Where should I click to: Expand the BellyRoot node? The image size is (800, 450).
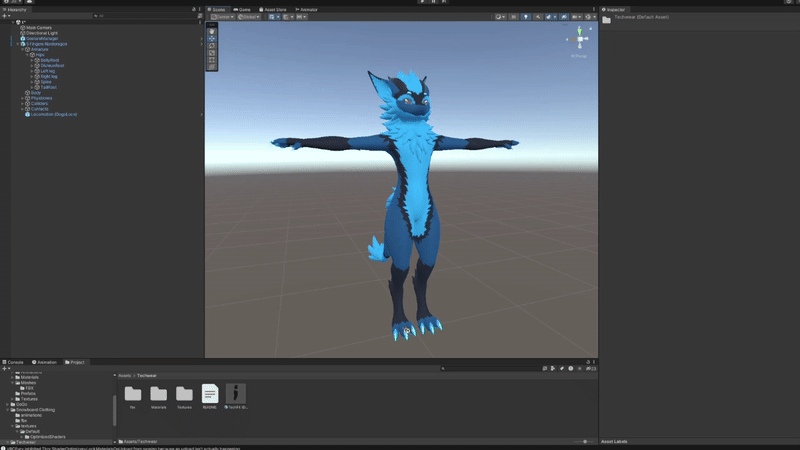pos(32,60)
